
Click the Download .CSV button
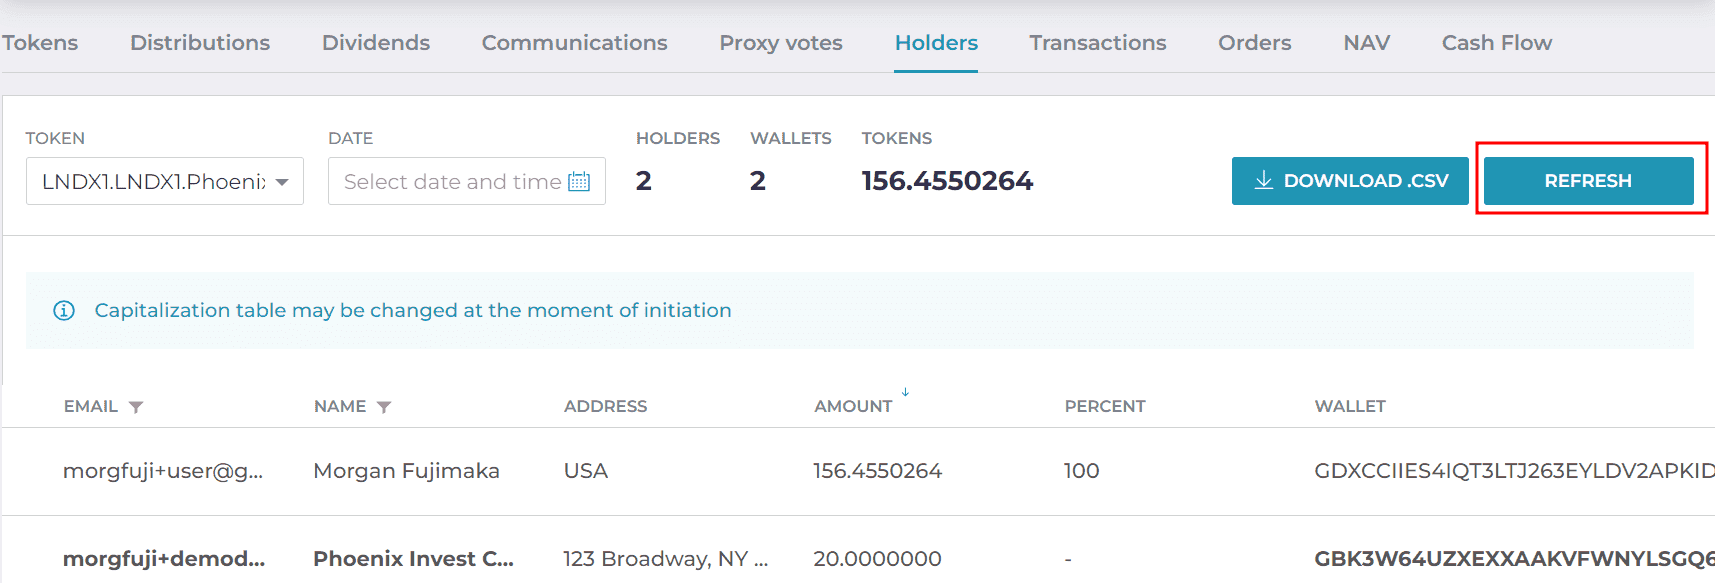coord(1350,181)
